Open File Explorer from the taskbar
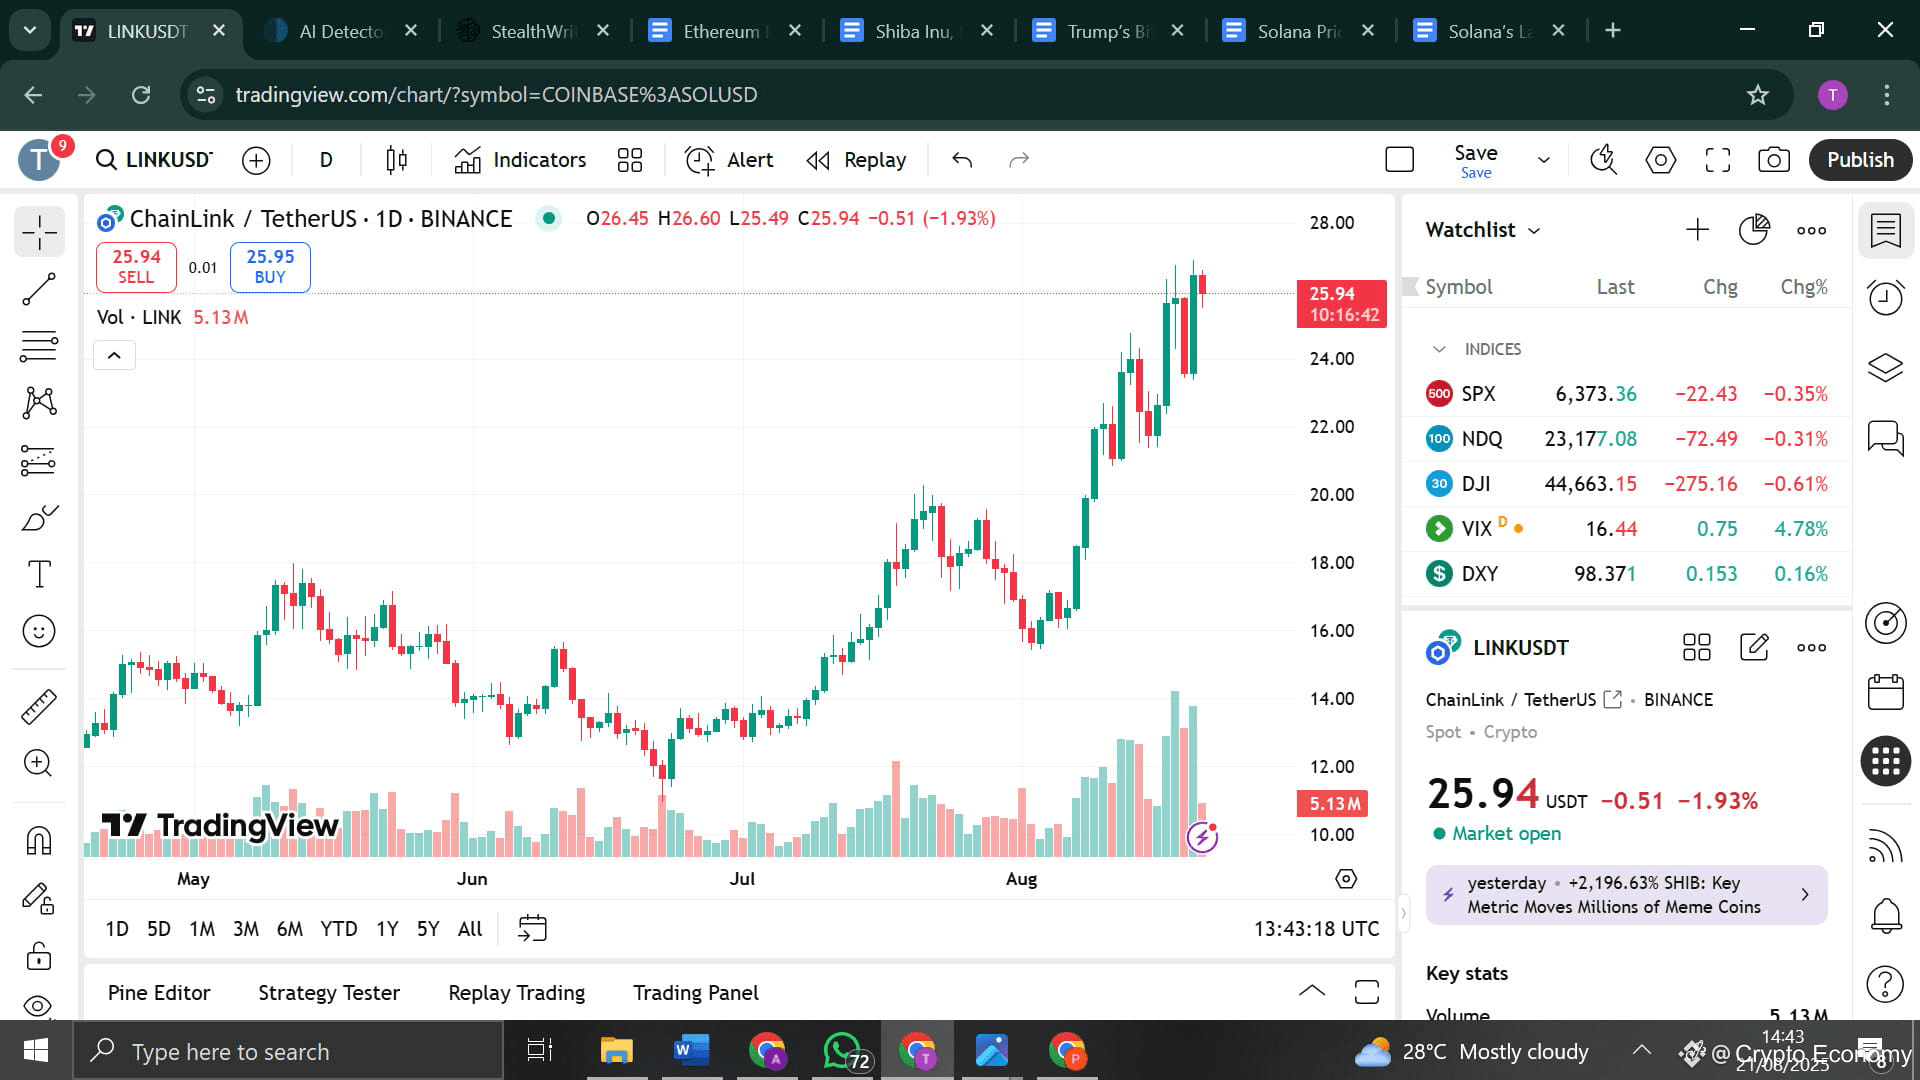 (x=616, y=1051)
